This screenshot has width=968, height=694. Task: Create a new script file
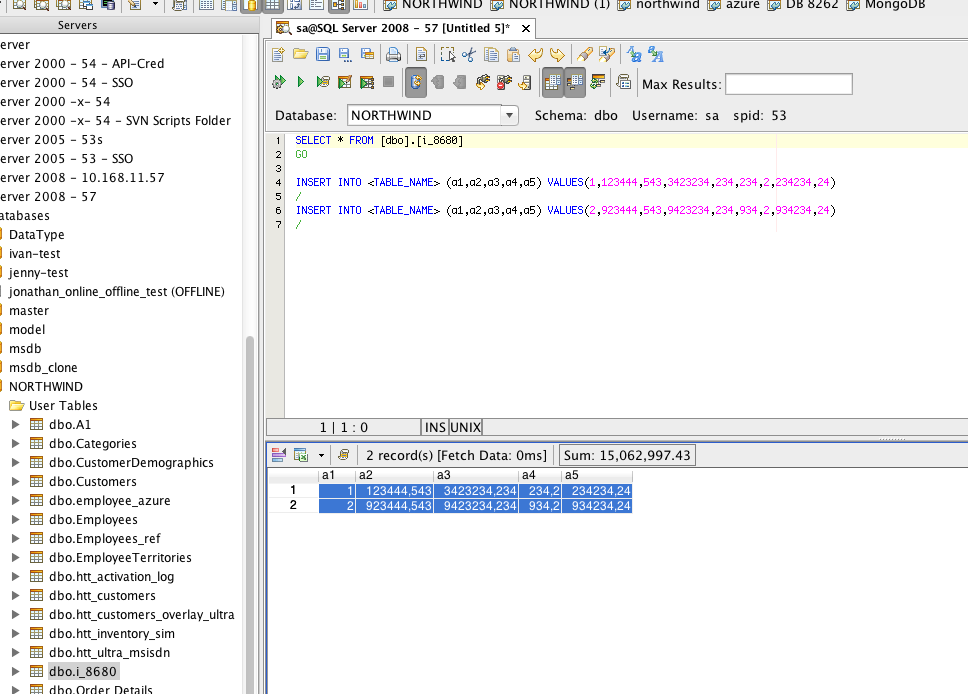(x=278, y=55)
